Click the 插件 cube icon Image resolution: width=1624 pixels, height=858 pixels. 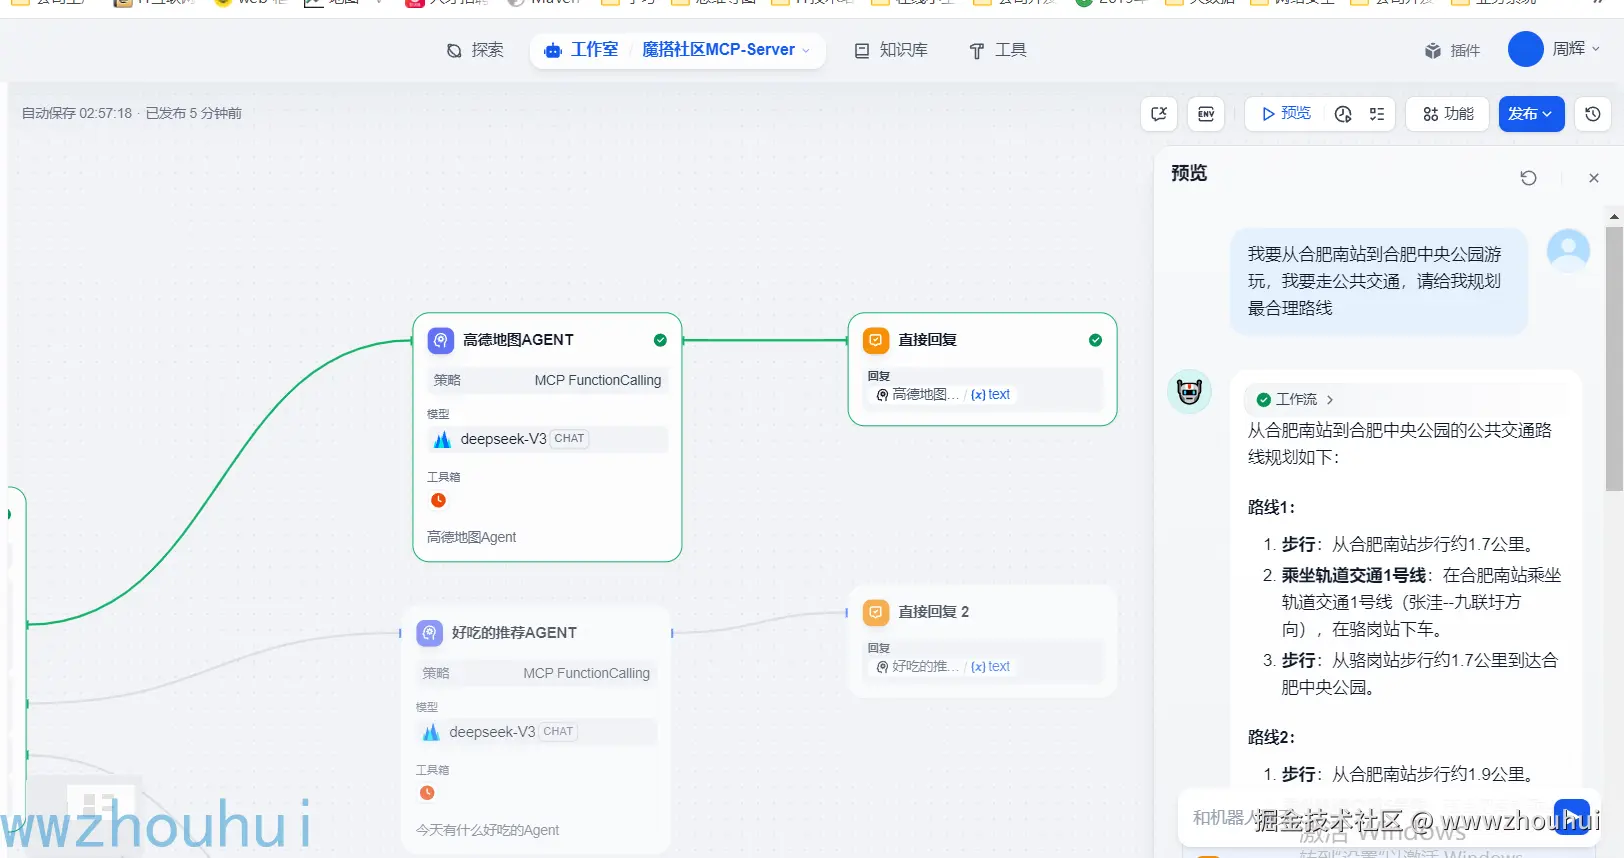(1433, 50)
